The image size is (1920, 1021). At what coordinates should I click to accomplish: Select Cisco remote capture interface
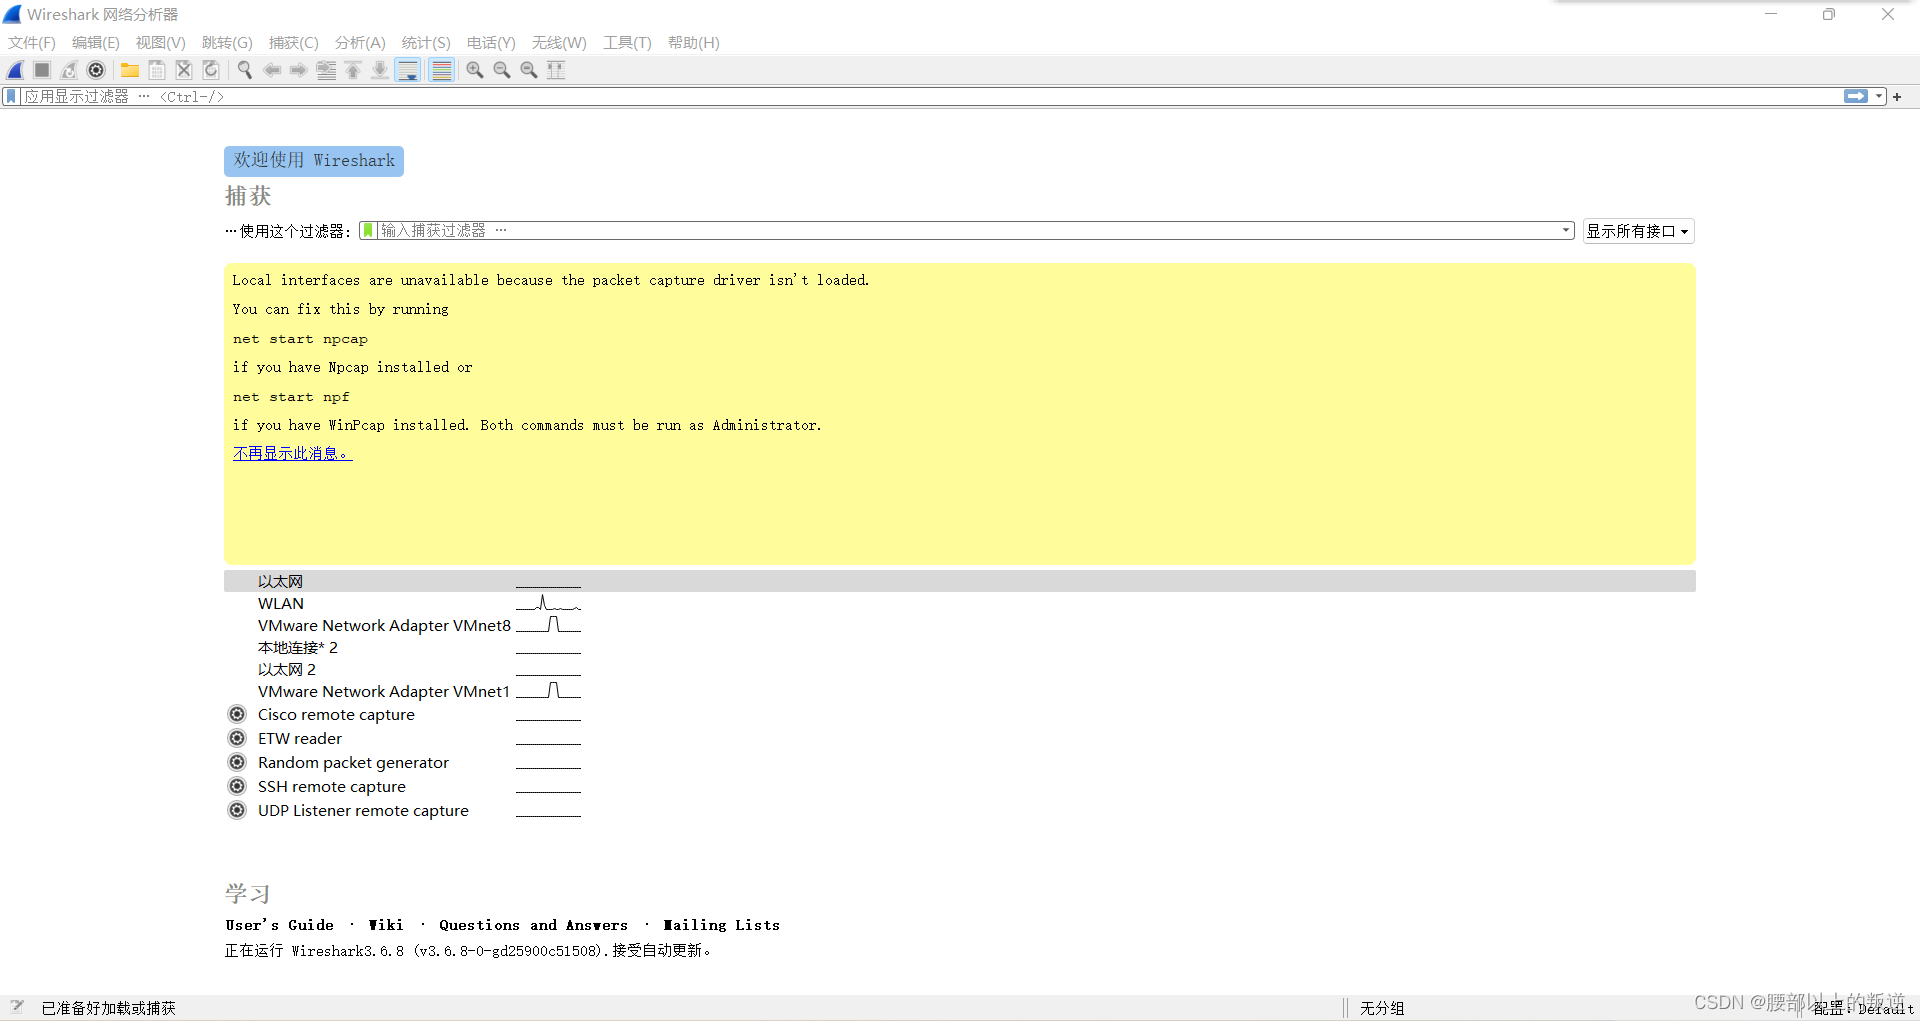336,715
